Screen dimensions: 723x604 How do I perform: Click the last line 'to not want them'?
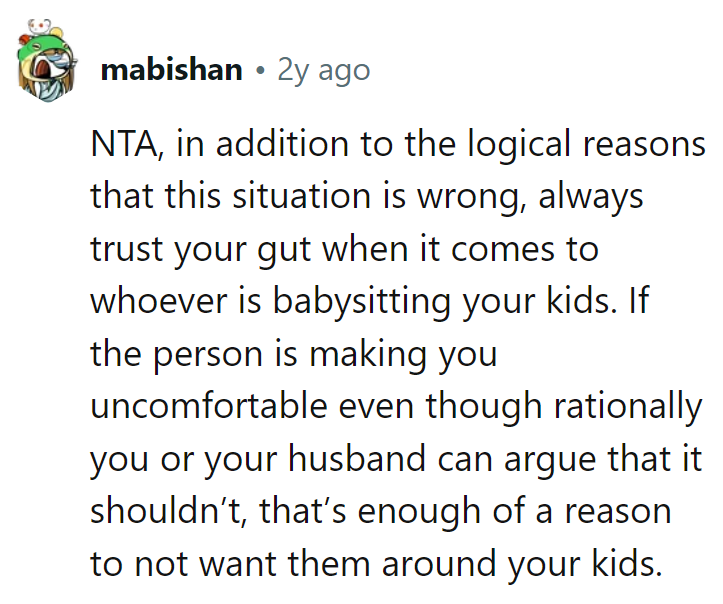376,563
